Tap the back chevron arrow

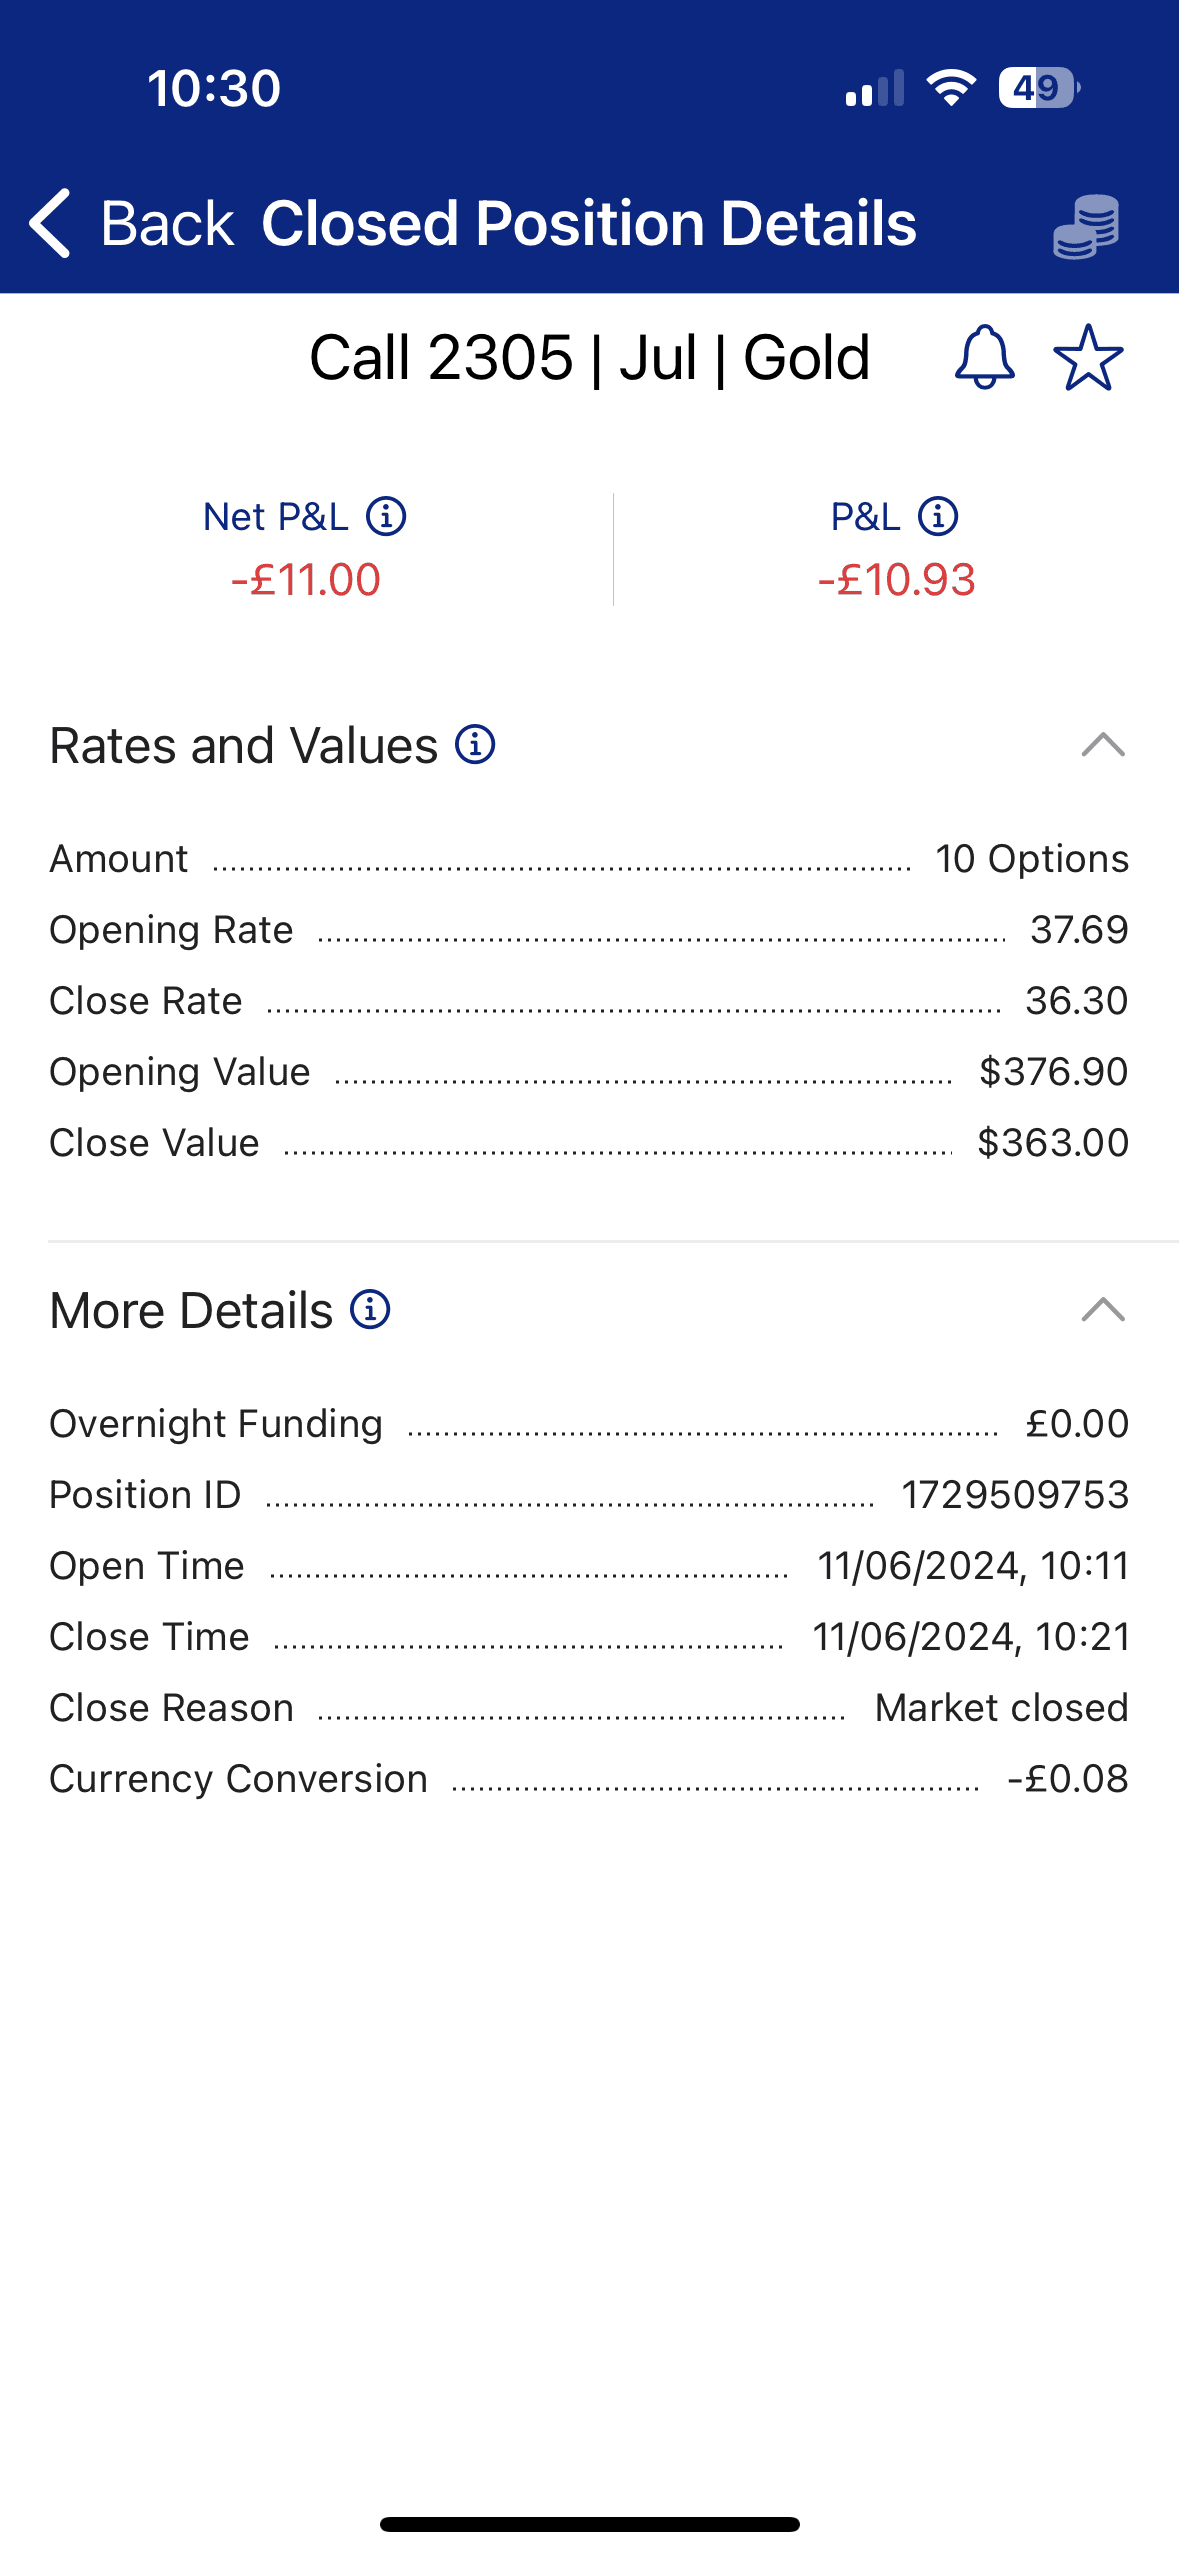(50, 223)
